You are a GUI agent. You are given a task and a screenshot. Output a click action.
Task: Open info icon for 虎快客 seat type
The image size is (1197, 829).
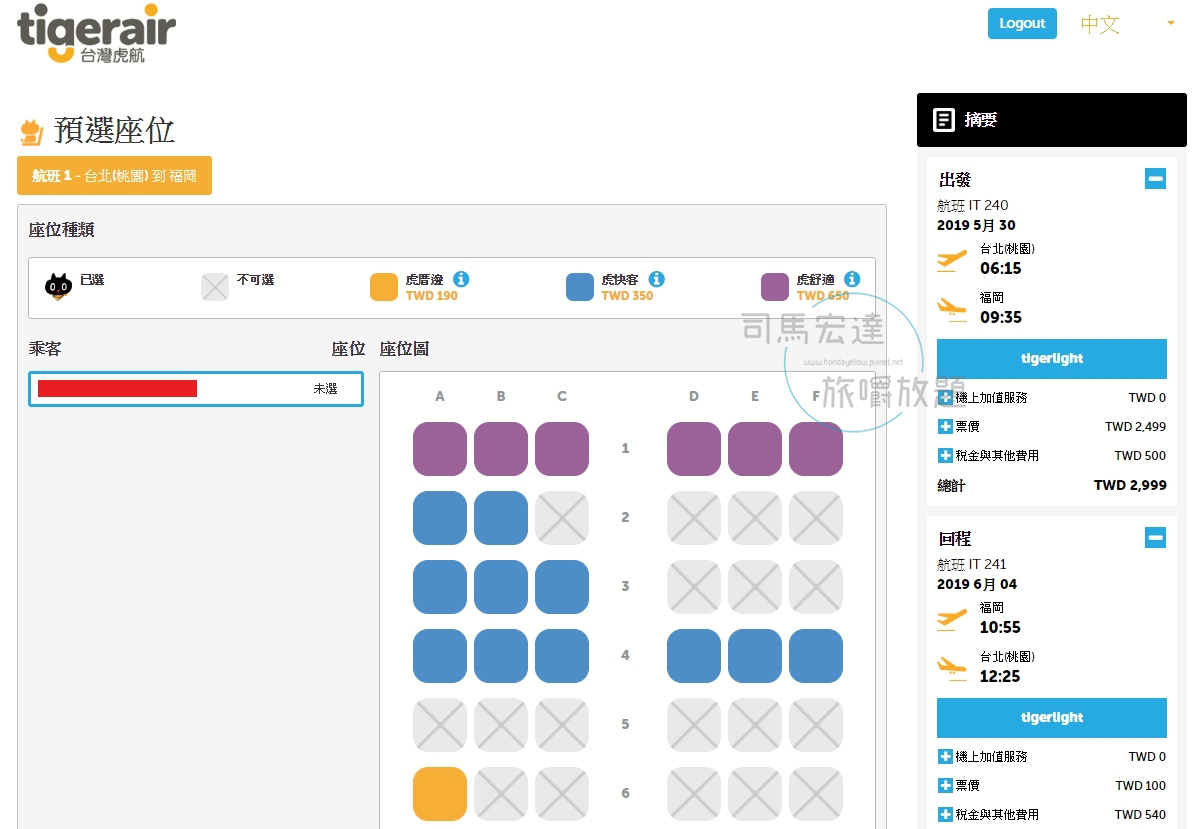[657, 279]
